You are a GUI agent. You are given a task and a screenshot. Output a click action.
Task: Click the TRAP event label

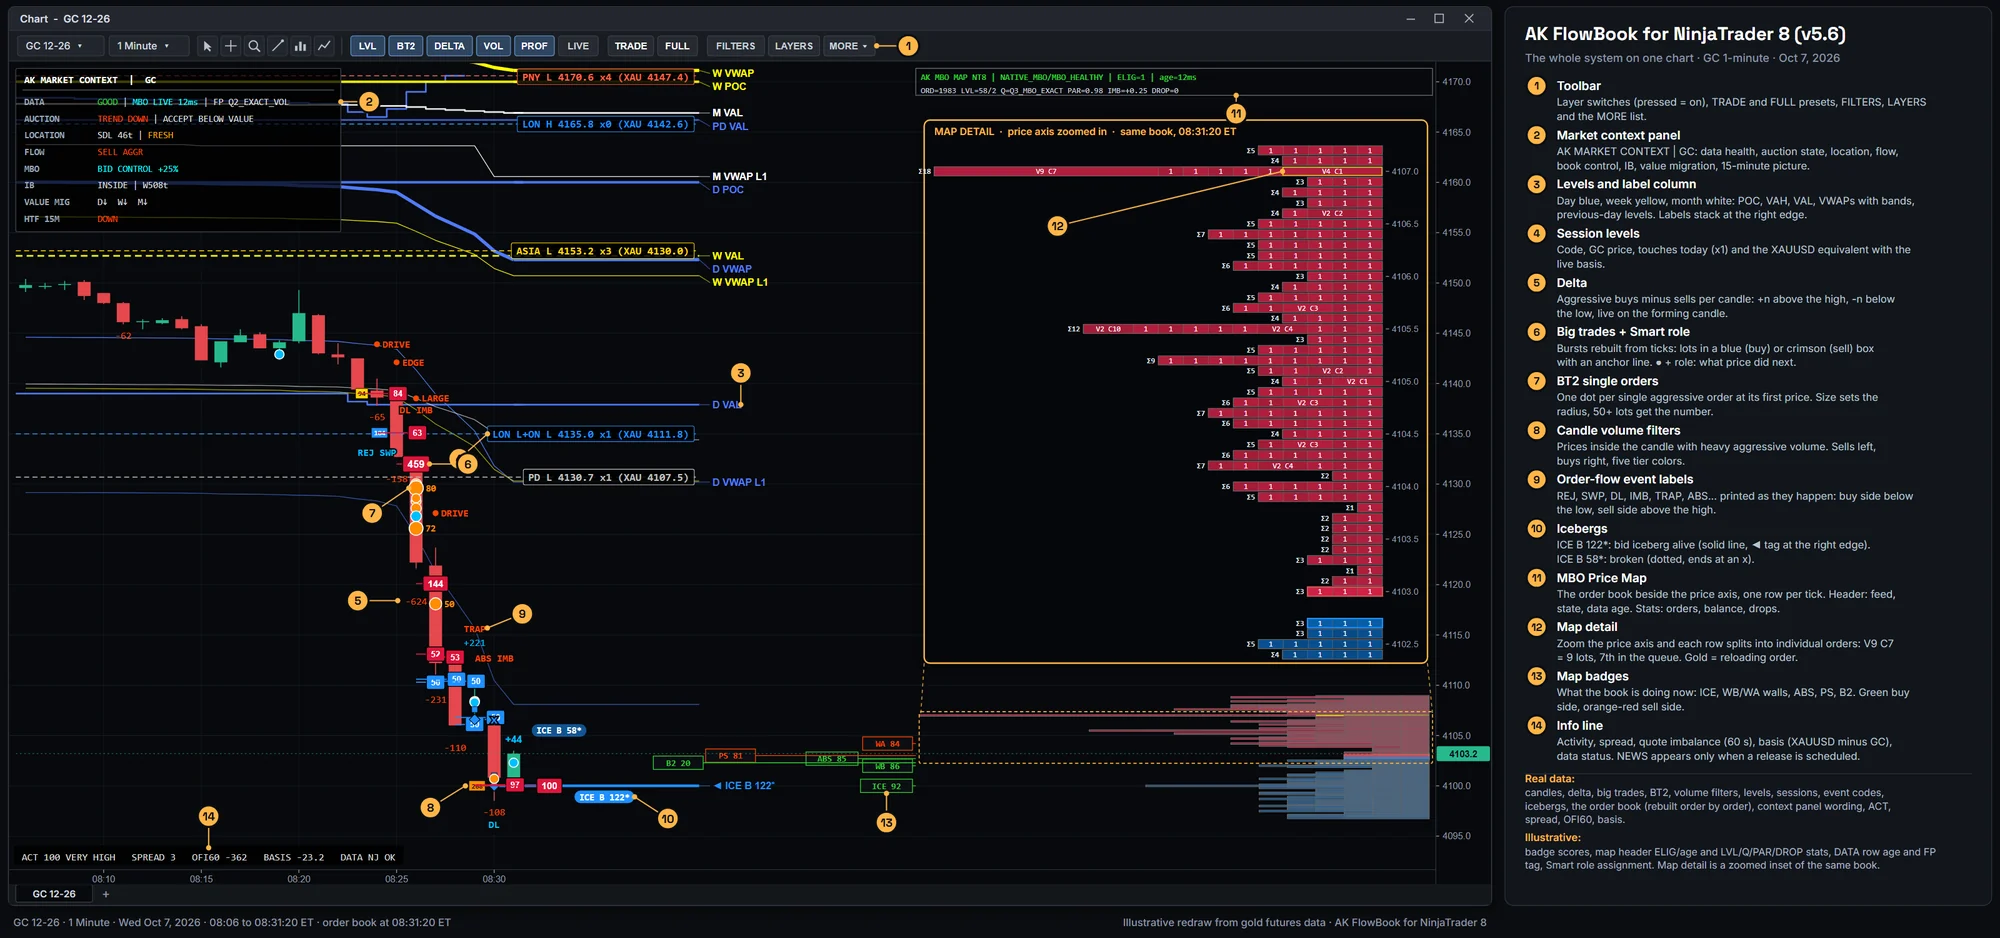tap(474, 630)
